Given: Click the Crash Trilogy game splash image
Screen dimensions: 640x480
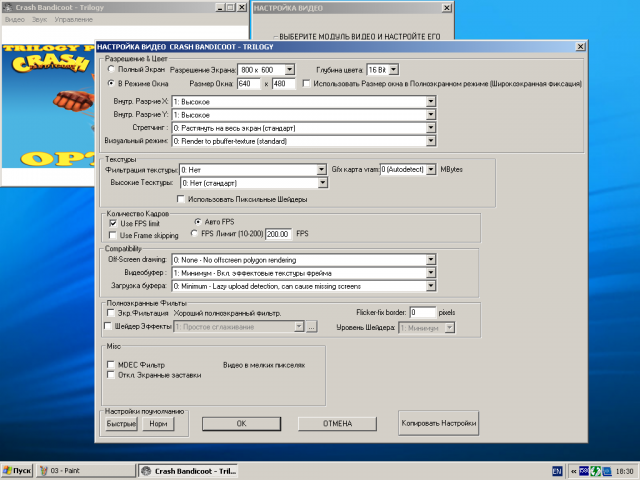Looking at the screenshot, I should click(x=49, y=106).
